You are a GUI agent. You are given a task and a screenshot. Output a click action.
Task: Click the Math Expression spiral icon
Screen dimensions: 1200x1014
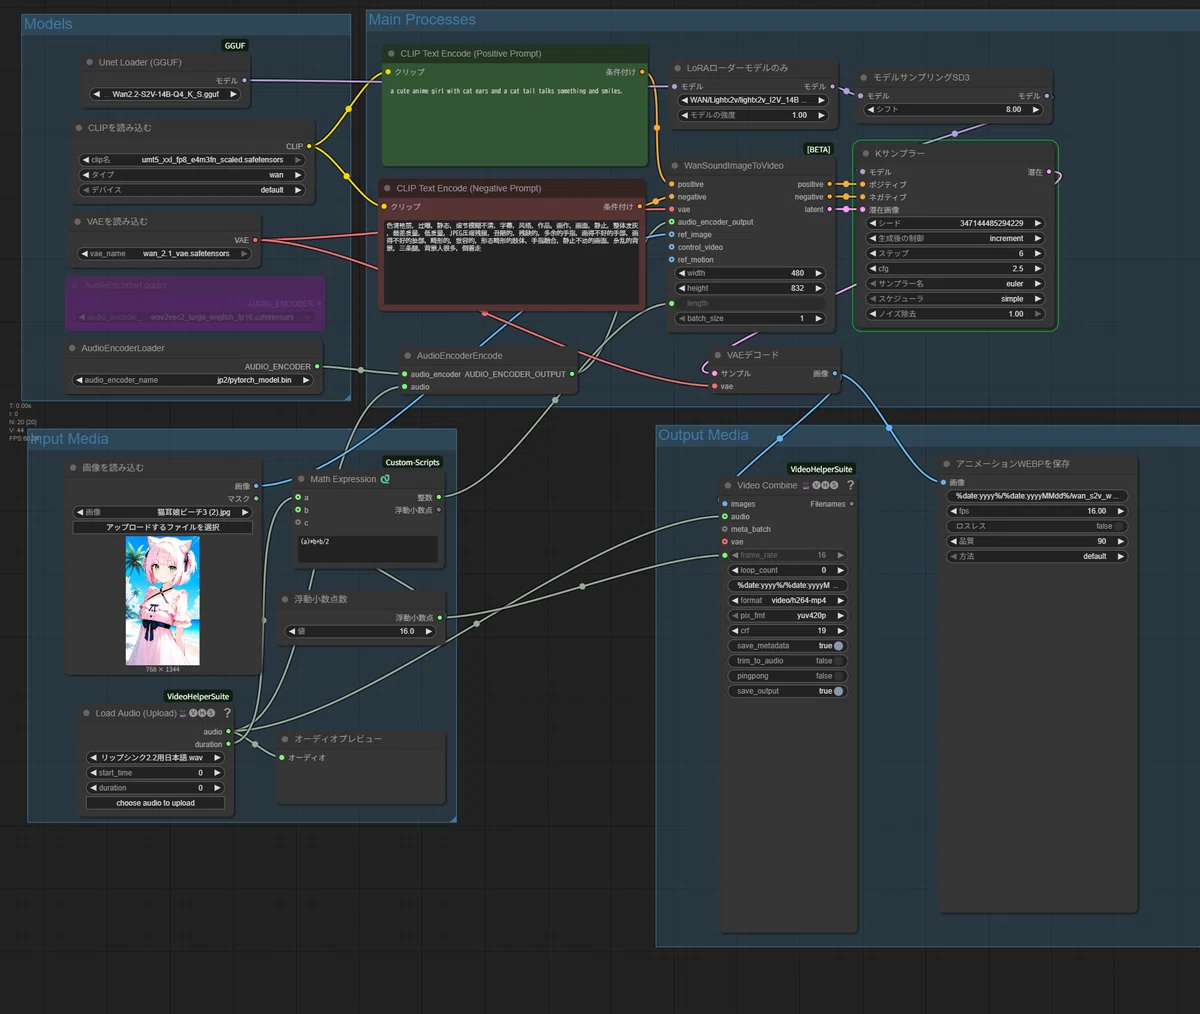(x=385, y=479)
